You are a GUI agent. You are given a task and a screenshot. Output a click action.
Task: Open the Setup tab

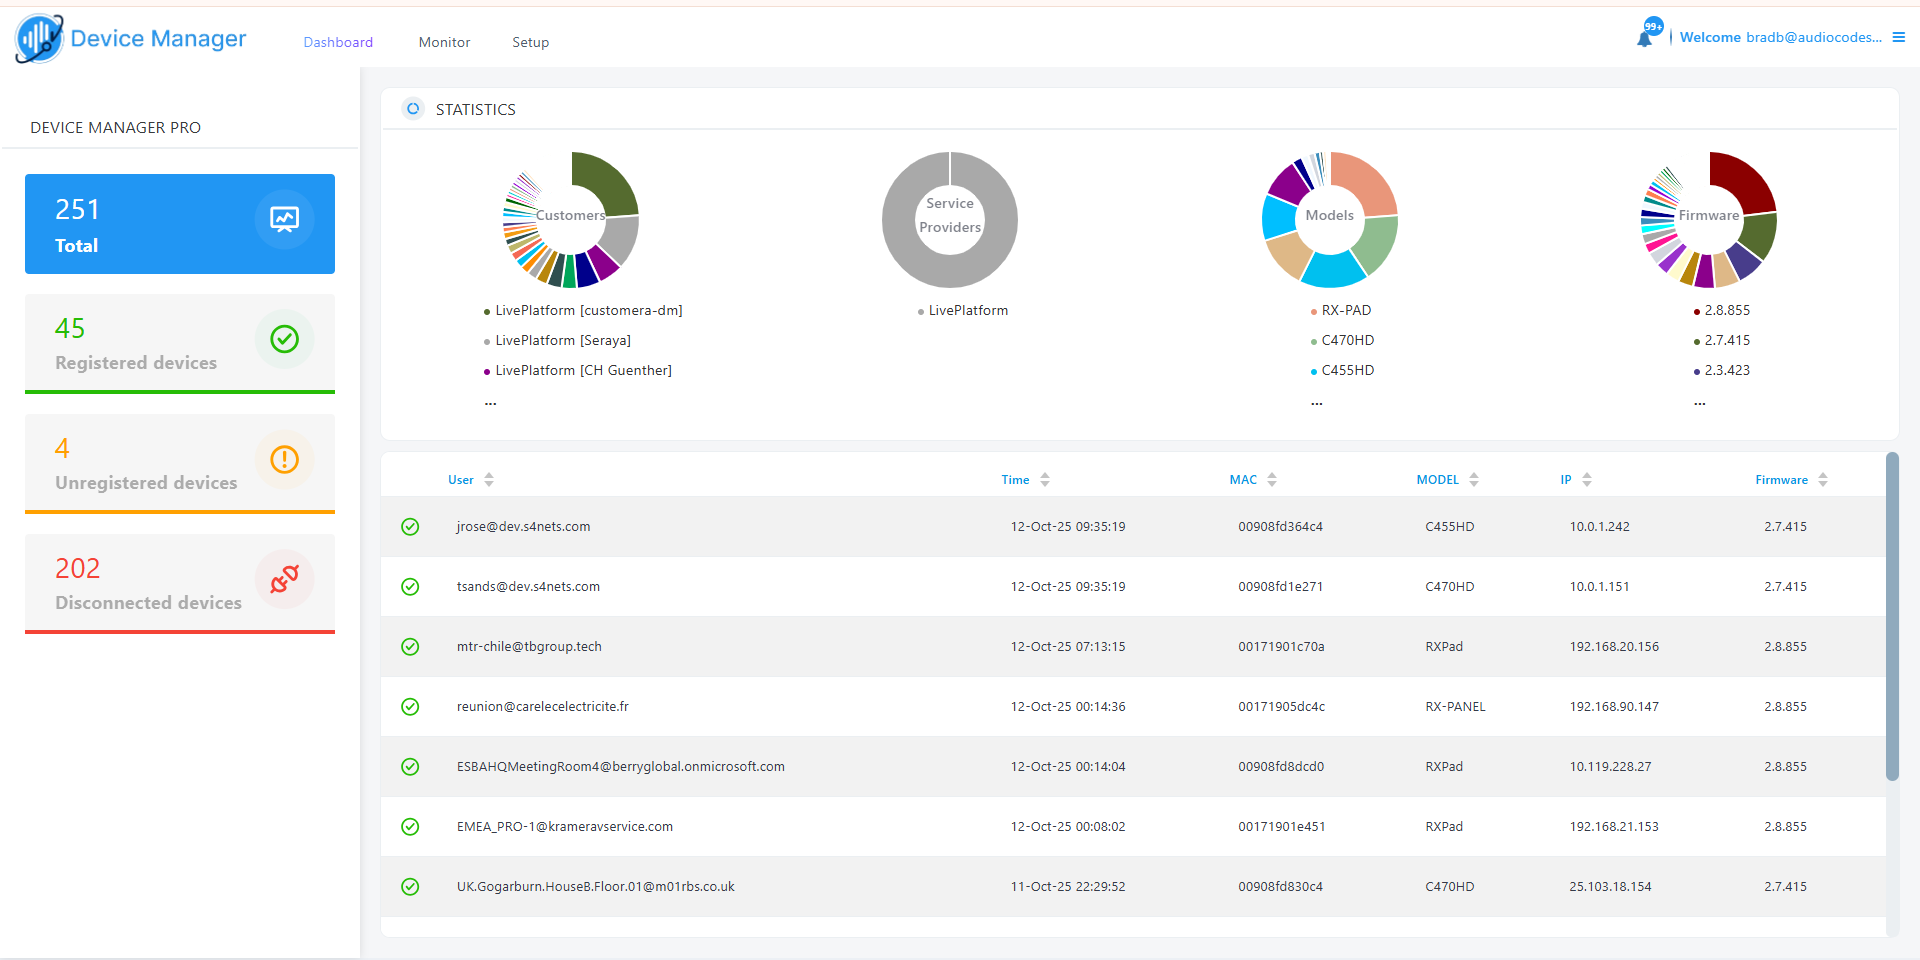(x=530, y=42)
